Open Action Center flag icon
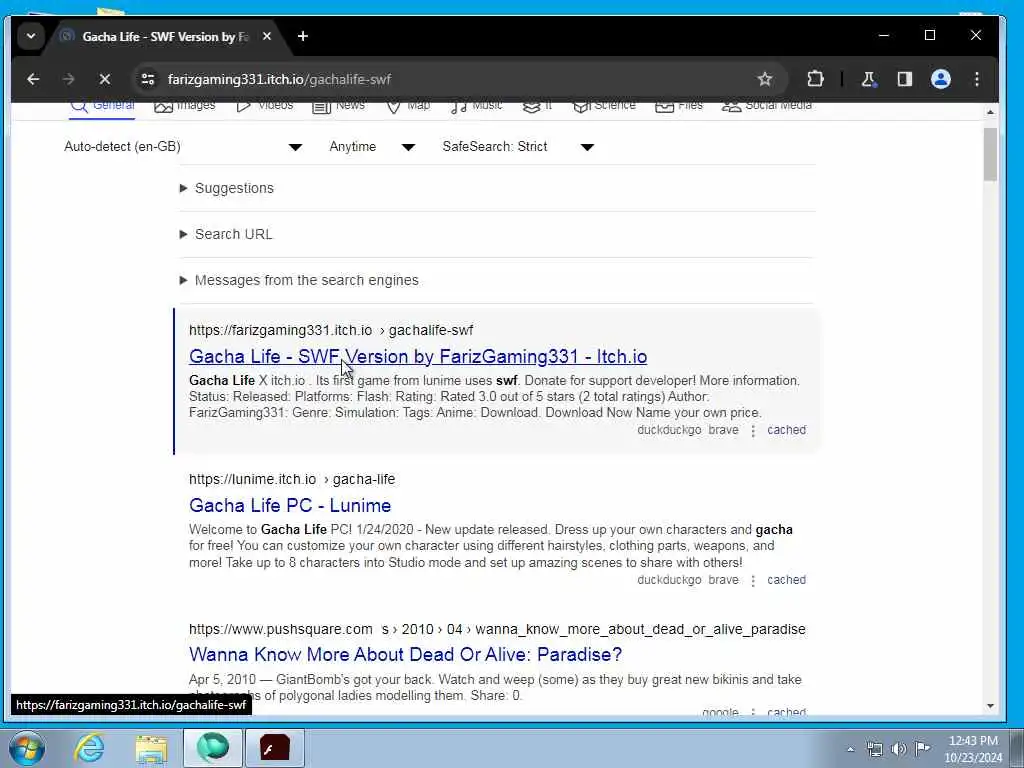1024x768 pixels. pyautogui.click(x=922, y=749)
